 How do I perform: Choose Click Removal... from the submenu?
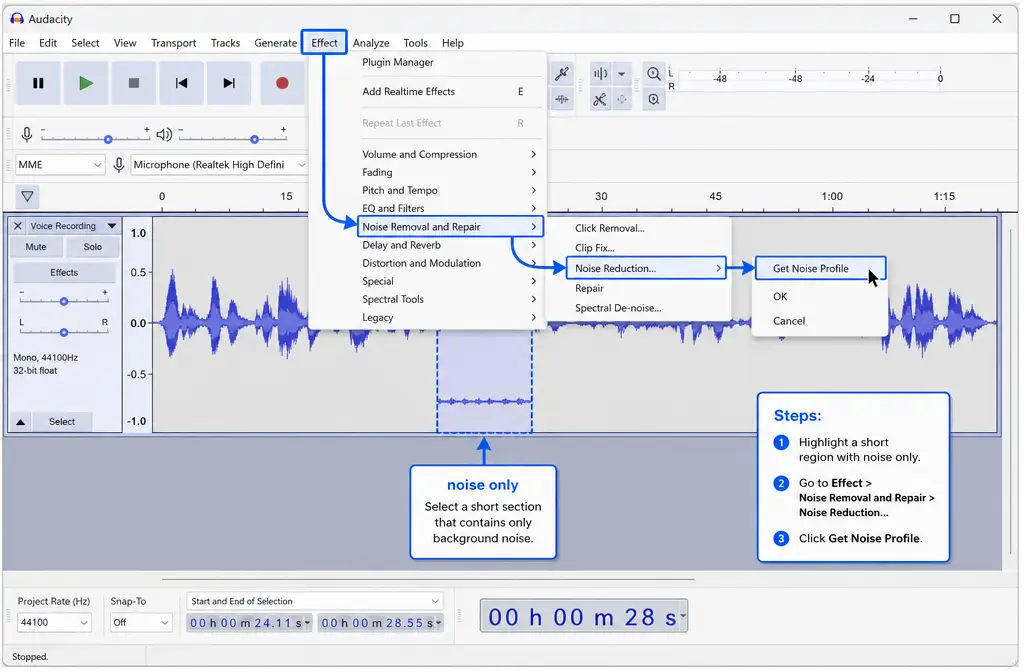pos(610,228)
